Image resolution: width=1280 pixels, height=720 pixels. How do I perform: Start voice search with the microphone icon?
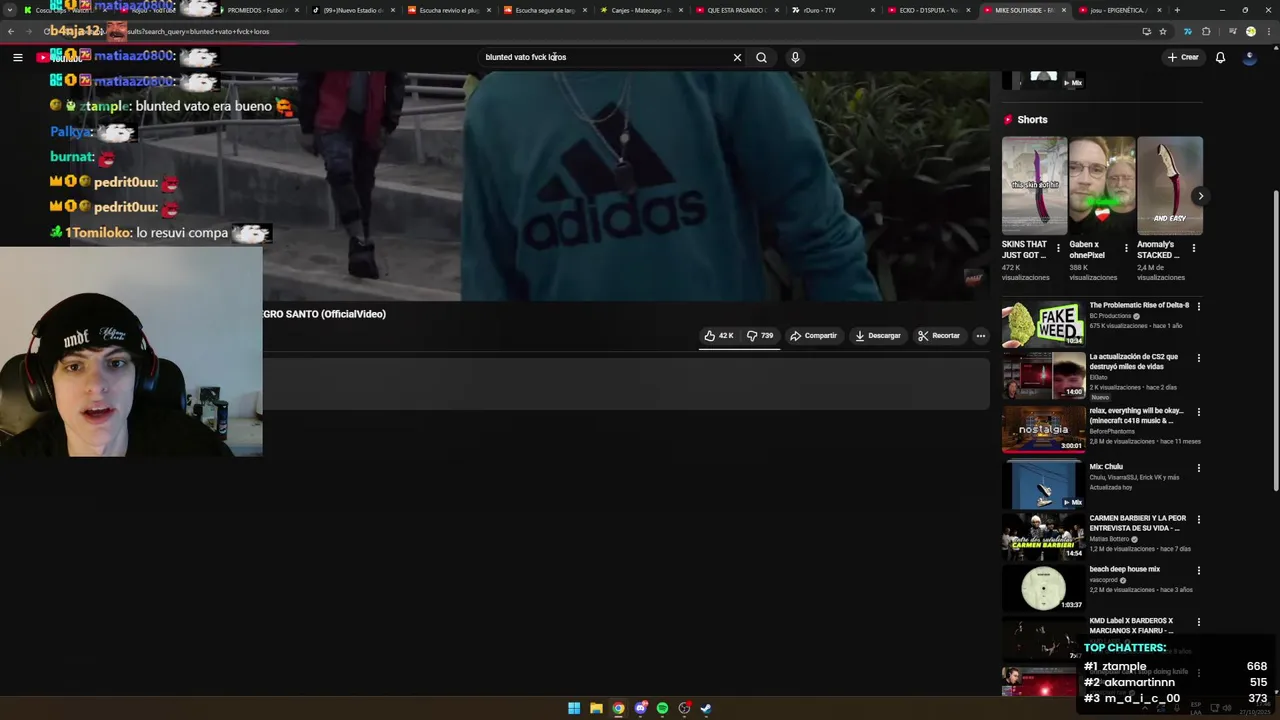coord(795,57)
